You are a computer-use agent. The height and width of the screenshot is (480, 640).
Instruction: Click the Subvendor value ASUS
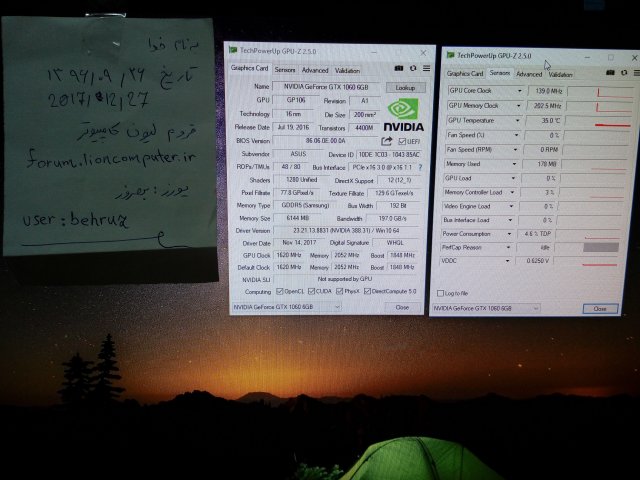[298, 154]
